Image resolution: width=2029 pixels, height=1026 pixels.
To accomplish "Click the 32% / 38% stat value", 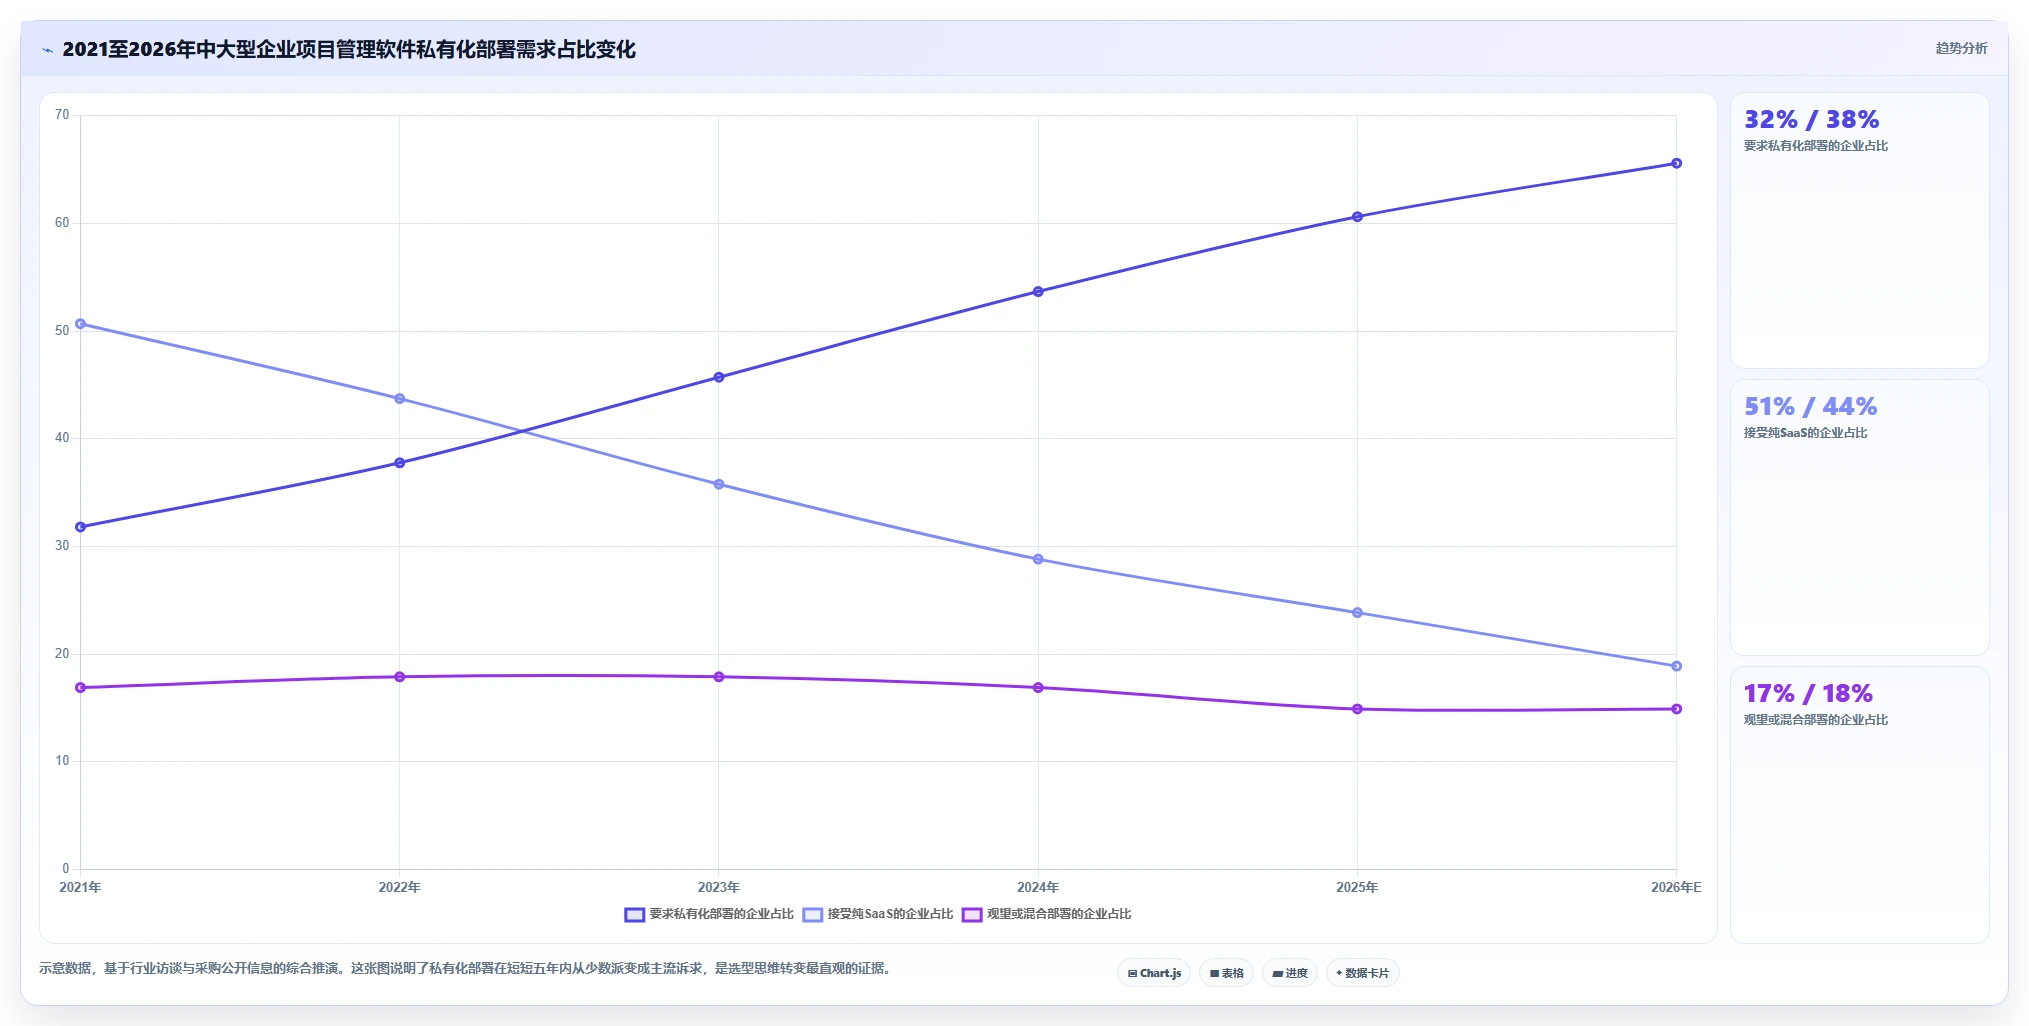I will [x=1811, y=120].
